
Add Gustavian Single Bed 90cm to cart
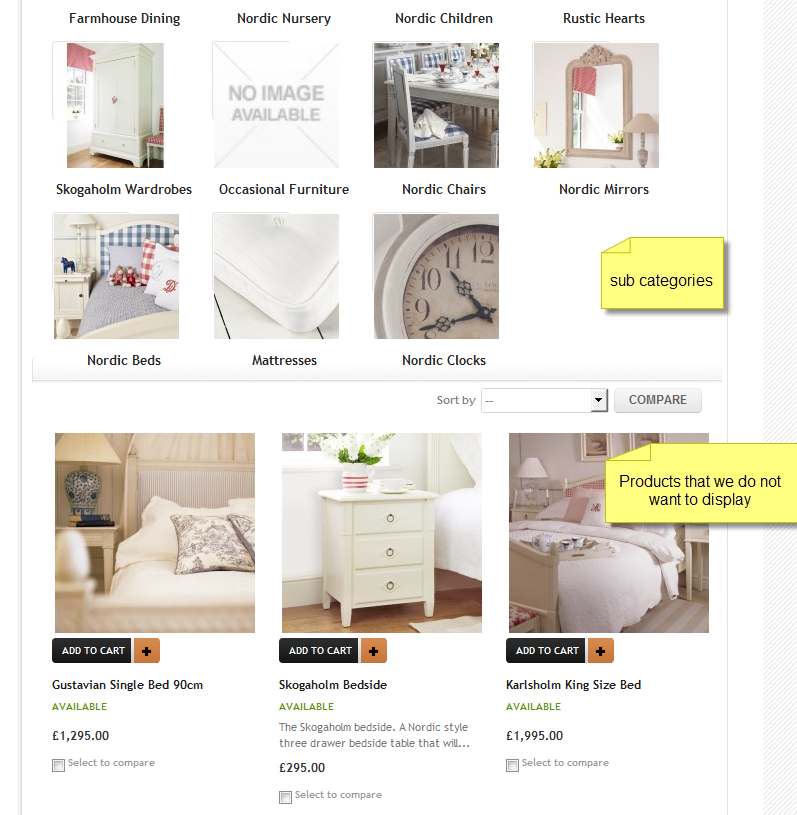(x=93, y=650)
